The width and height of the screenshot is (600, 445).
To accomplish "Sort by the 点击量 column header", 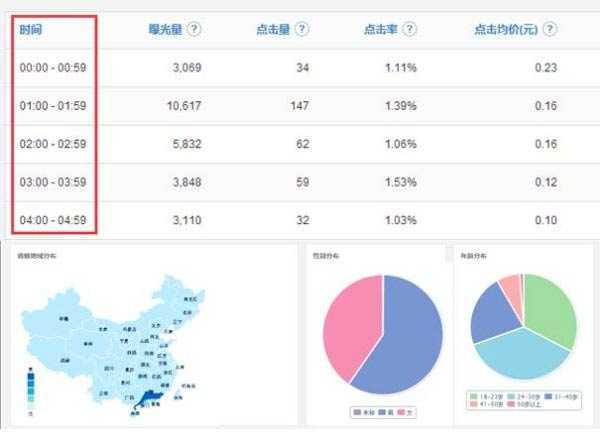I will coord(273,29).
